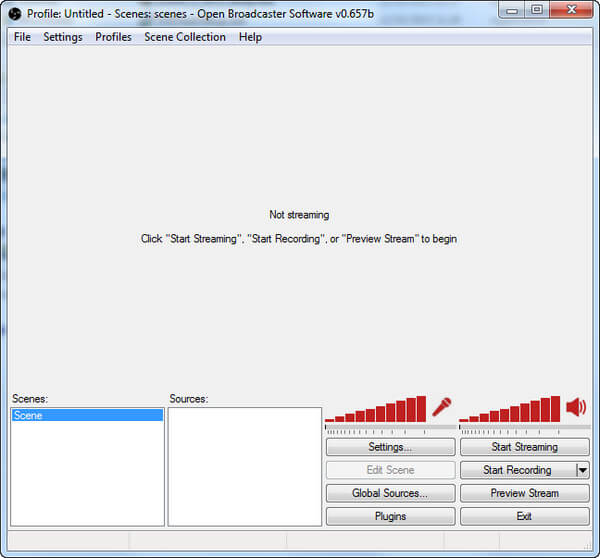This screenshot has width=600, height=558.
Task: Open the Plugins button
Action: point(391,516)
